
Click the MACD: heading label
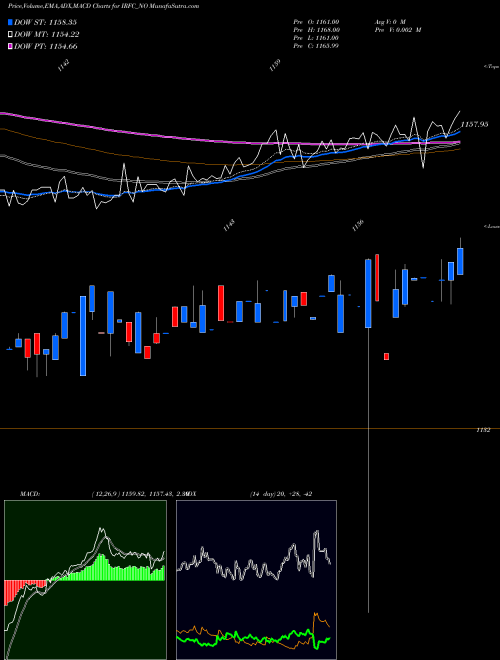click(30, 494)
